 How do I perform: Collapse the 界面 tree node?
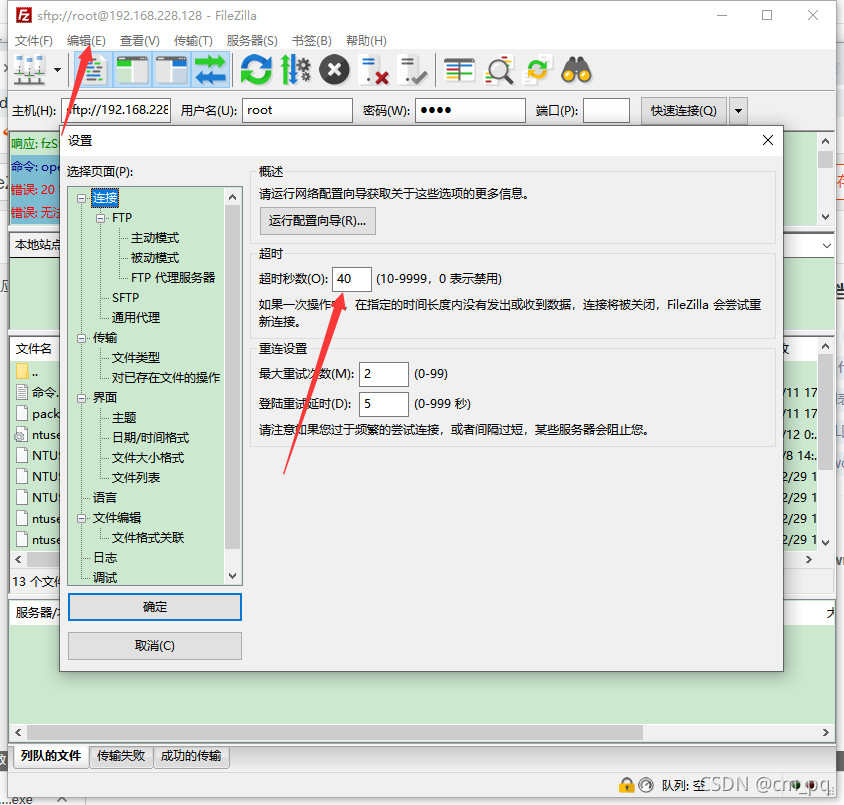click(x=81, y=398)
